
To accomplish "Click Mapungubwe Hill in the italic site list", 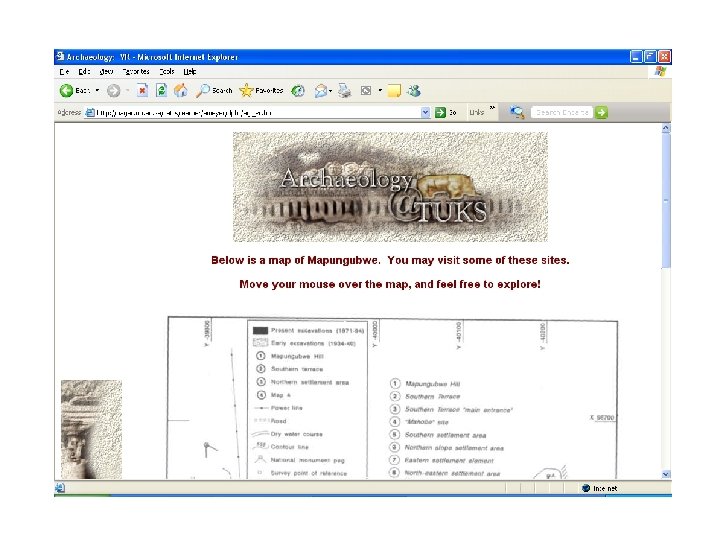I will (433, 384).
